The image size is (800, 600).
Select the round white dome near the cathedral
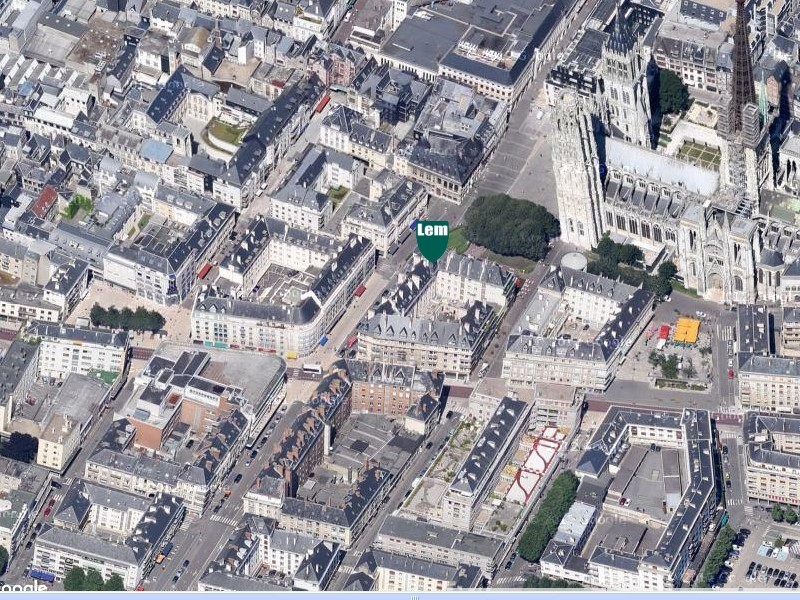tap(574, 261)
